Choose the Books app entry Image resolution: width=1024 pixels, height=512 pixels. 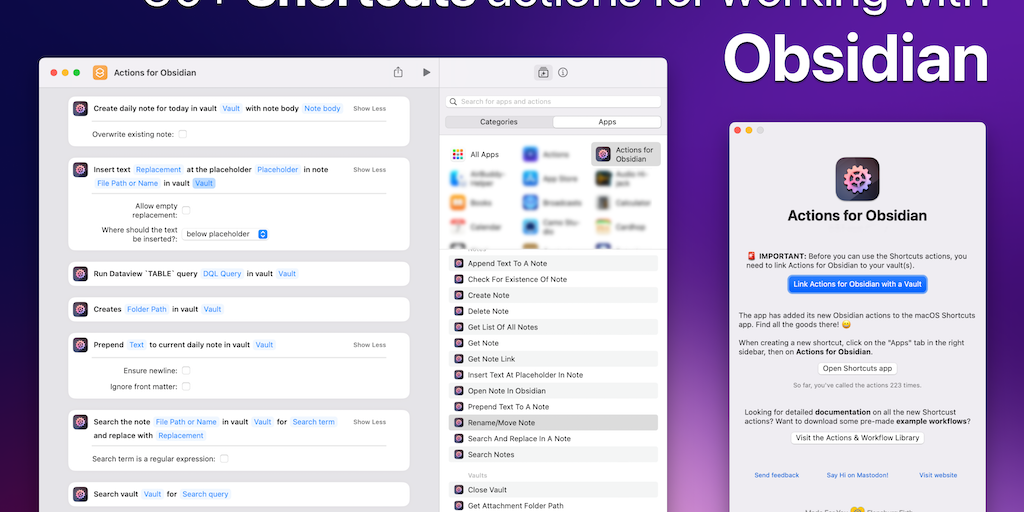pos(473,202)
